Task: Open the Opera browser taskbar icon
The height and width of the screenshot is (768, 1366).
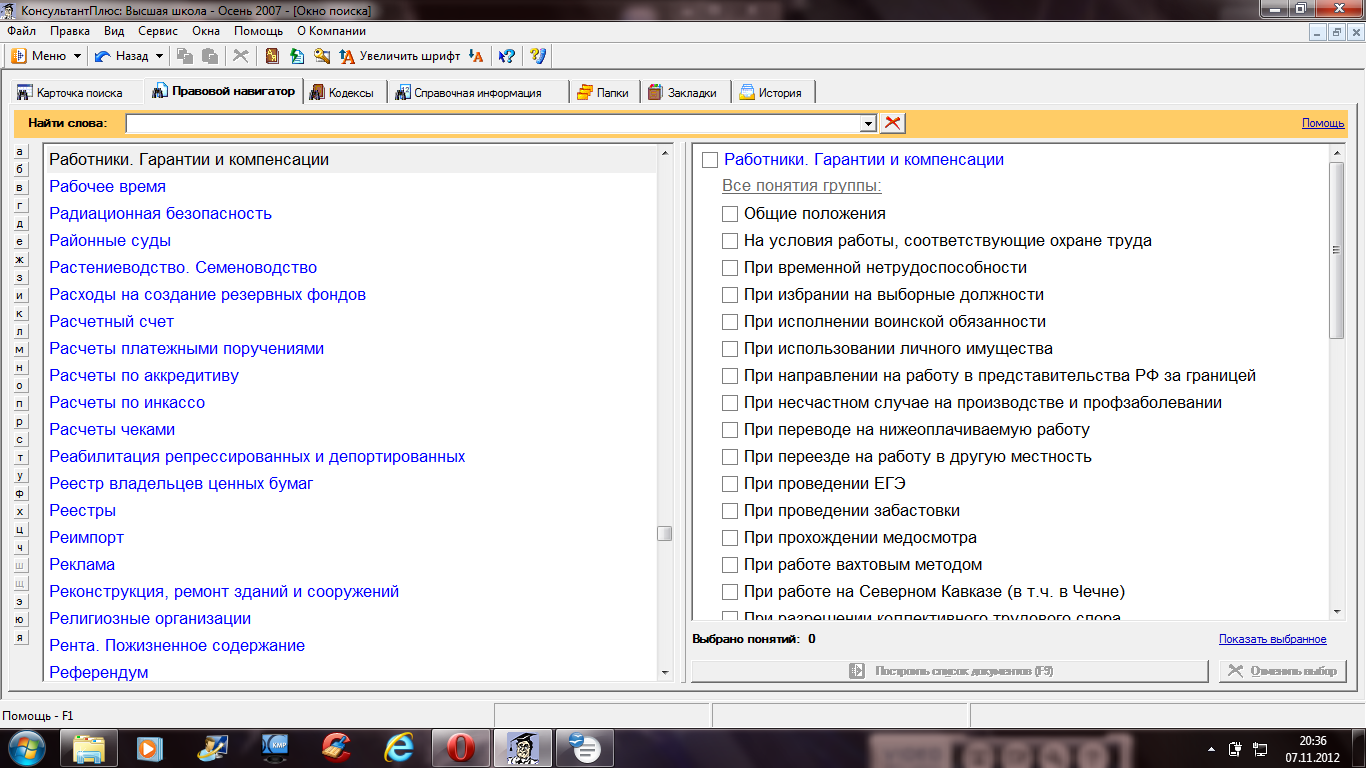Action: tap(461, 748)
